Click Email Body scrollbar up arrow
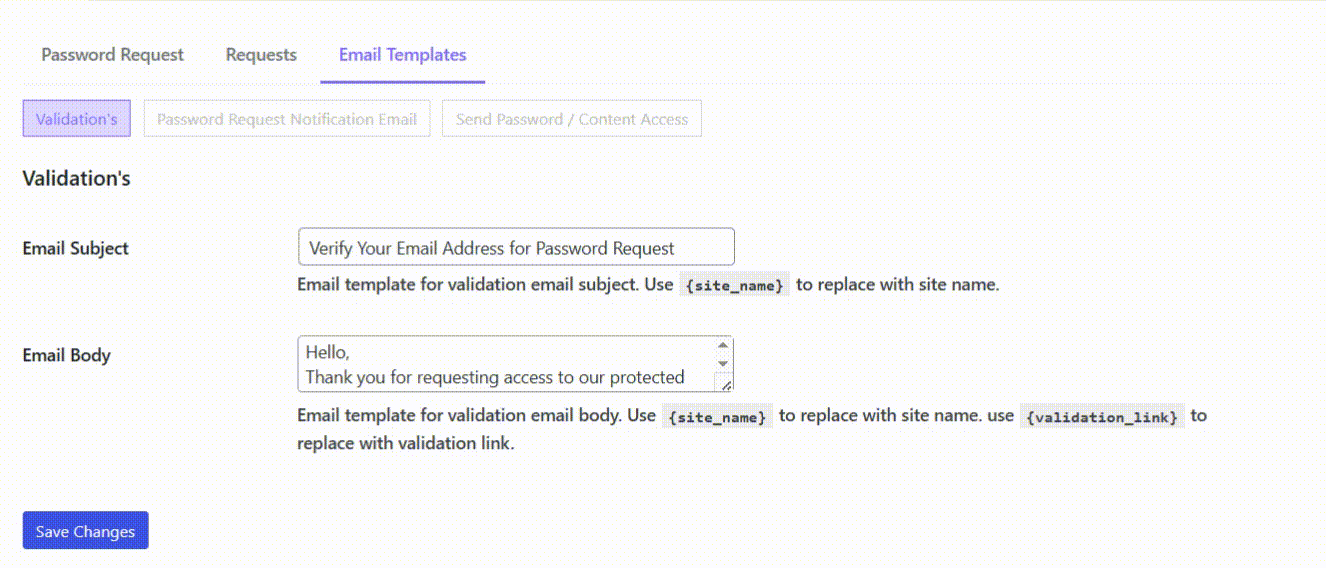This screenshot has width=1326, height=568. 723,346
